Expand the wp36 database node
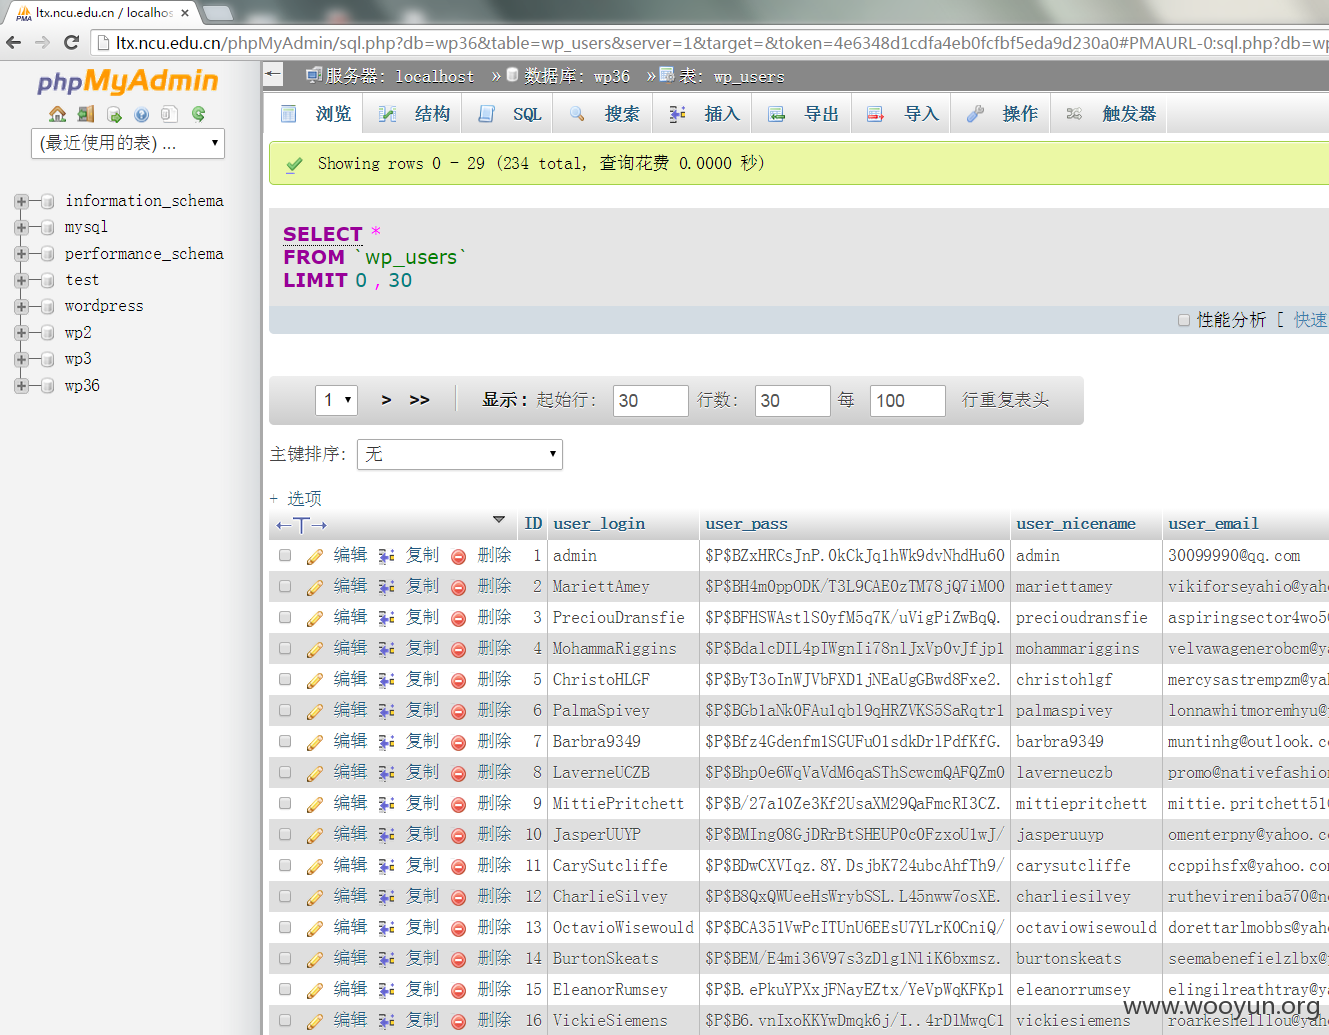The height and width of the screenshot is (1035, 1329). [21, 386]
